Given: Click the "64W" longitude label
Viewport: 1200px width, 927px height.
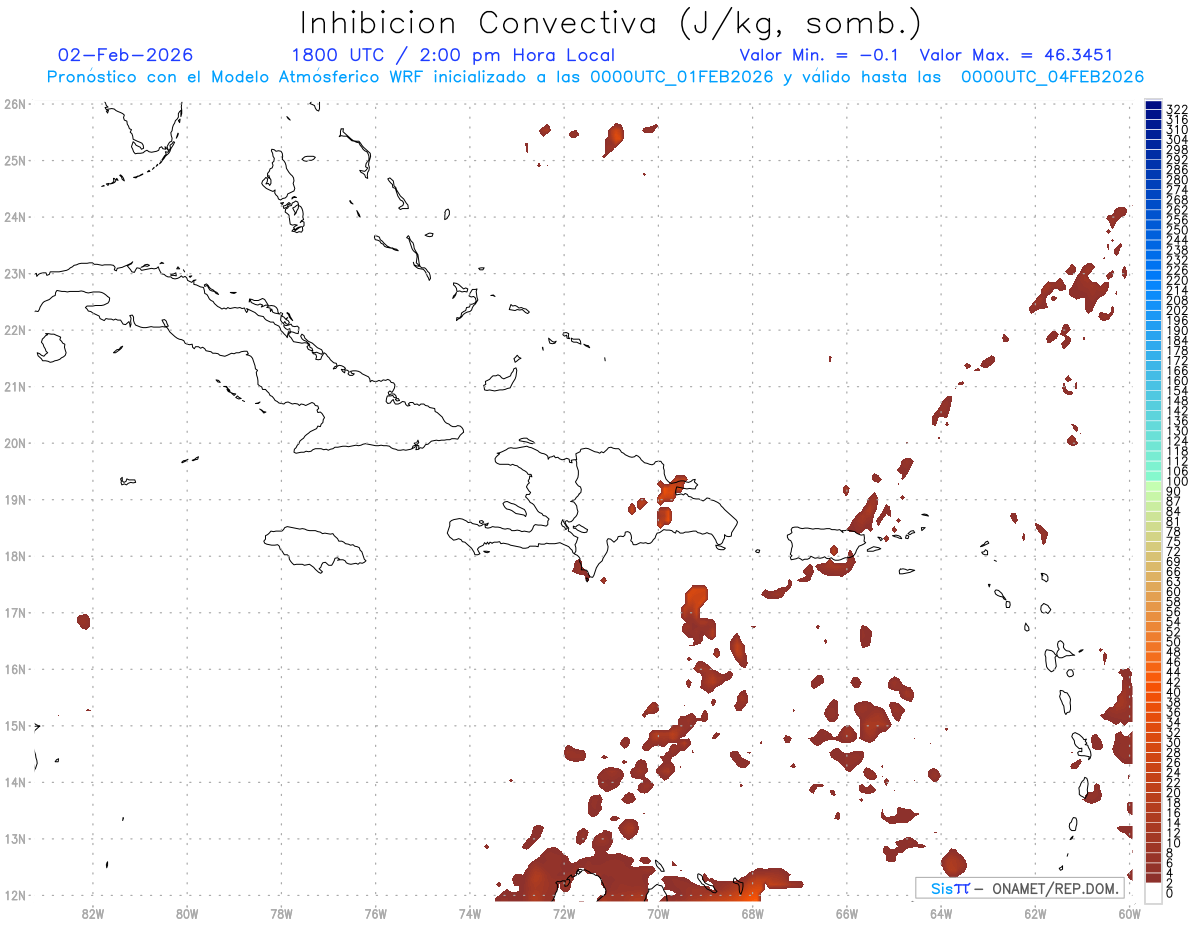Looking at the screenshot, I should (941, 912).
